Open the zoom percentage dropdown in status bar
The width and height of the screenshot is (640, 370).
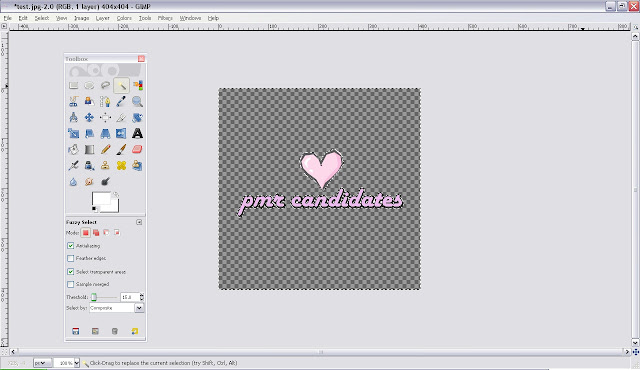(x=76, y=363)
